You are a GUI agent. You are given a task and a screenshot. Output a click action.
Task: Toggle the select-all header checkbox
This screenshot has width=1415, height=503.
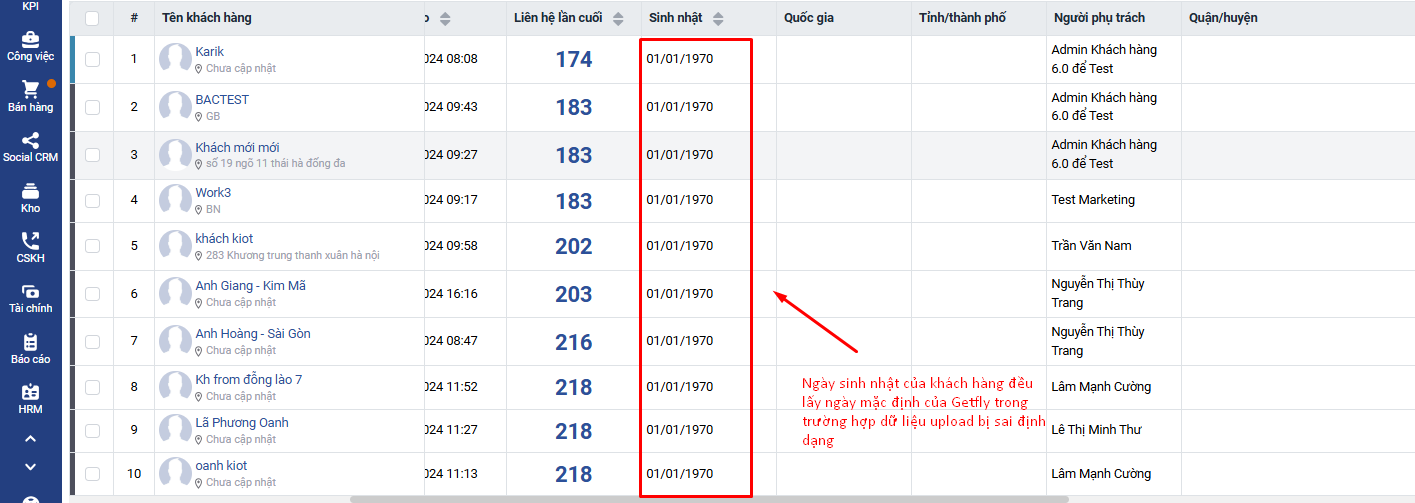92,18
